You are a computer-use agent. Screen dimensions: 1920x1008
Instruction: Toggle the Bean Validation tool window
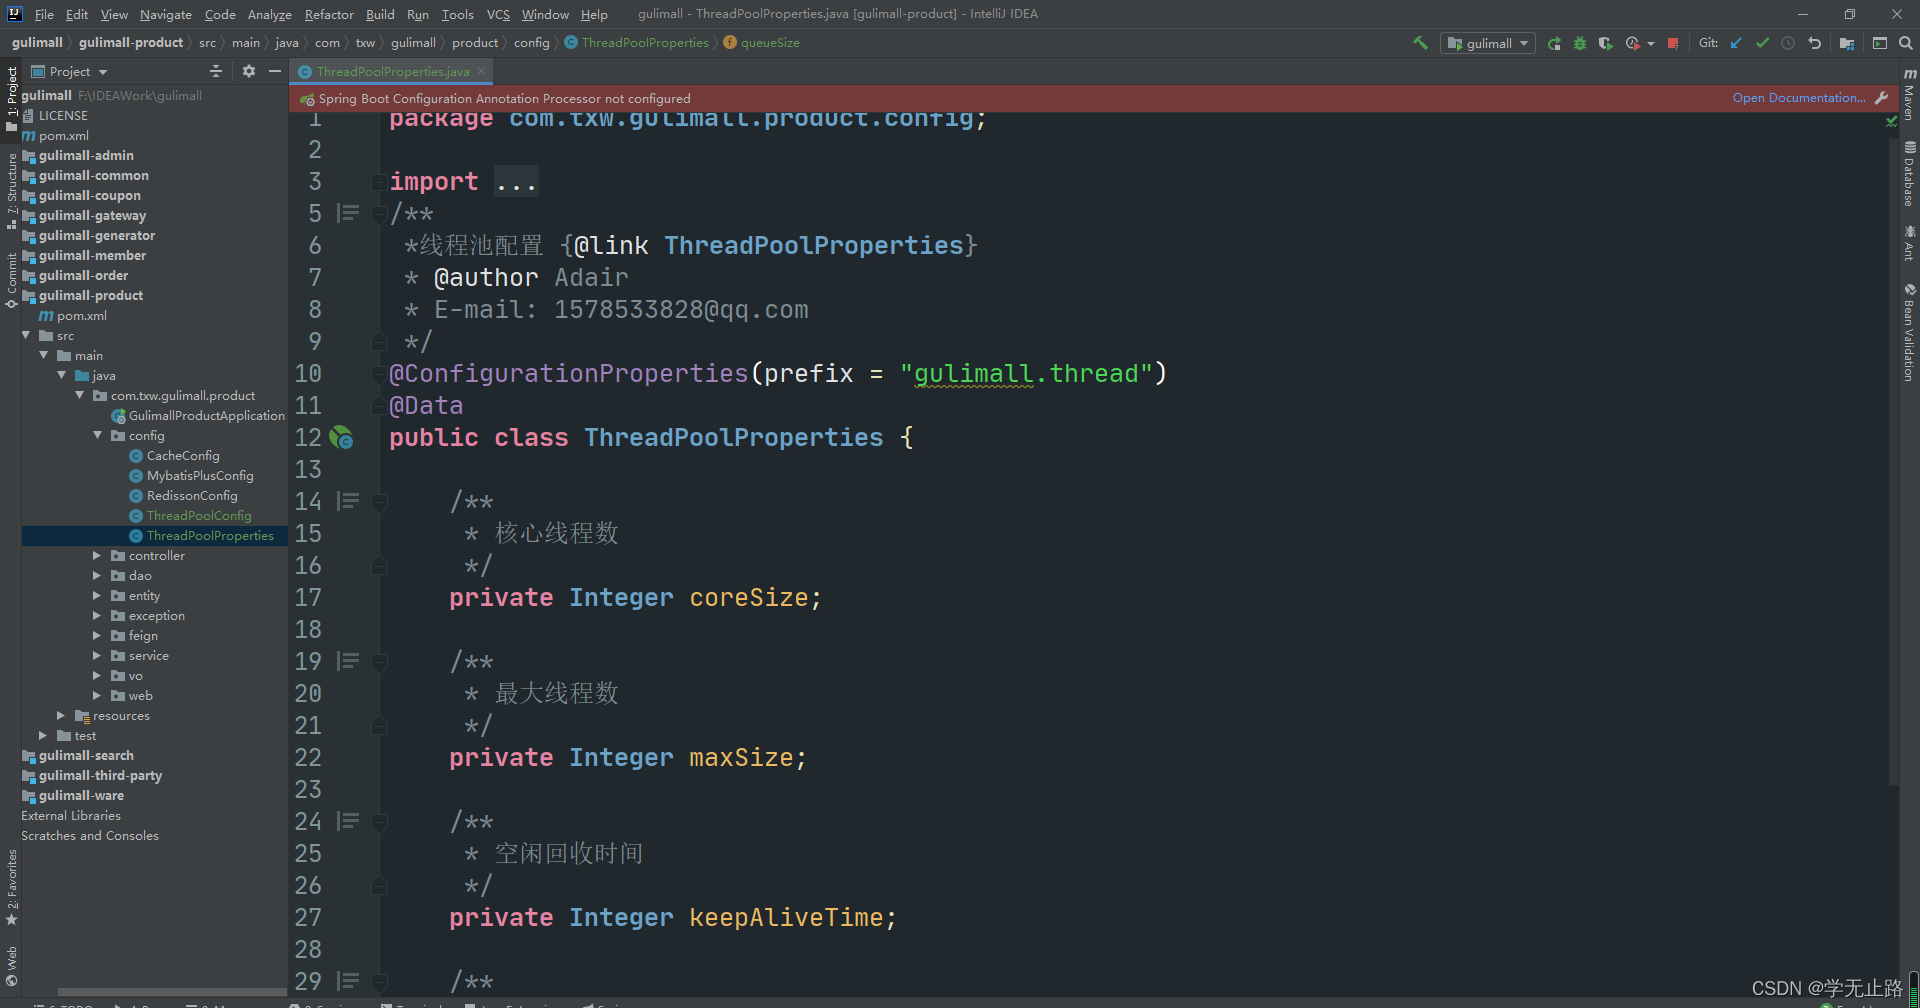[x=1909, y=332]
